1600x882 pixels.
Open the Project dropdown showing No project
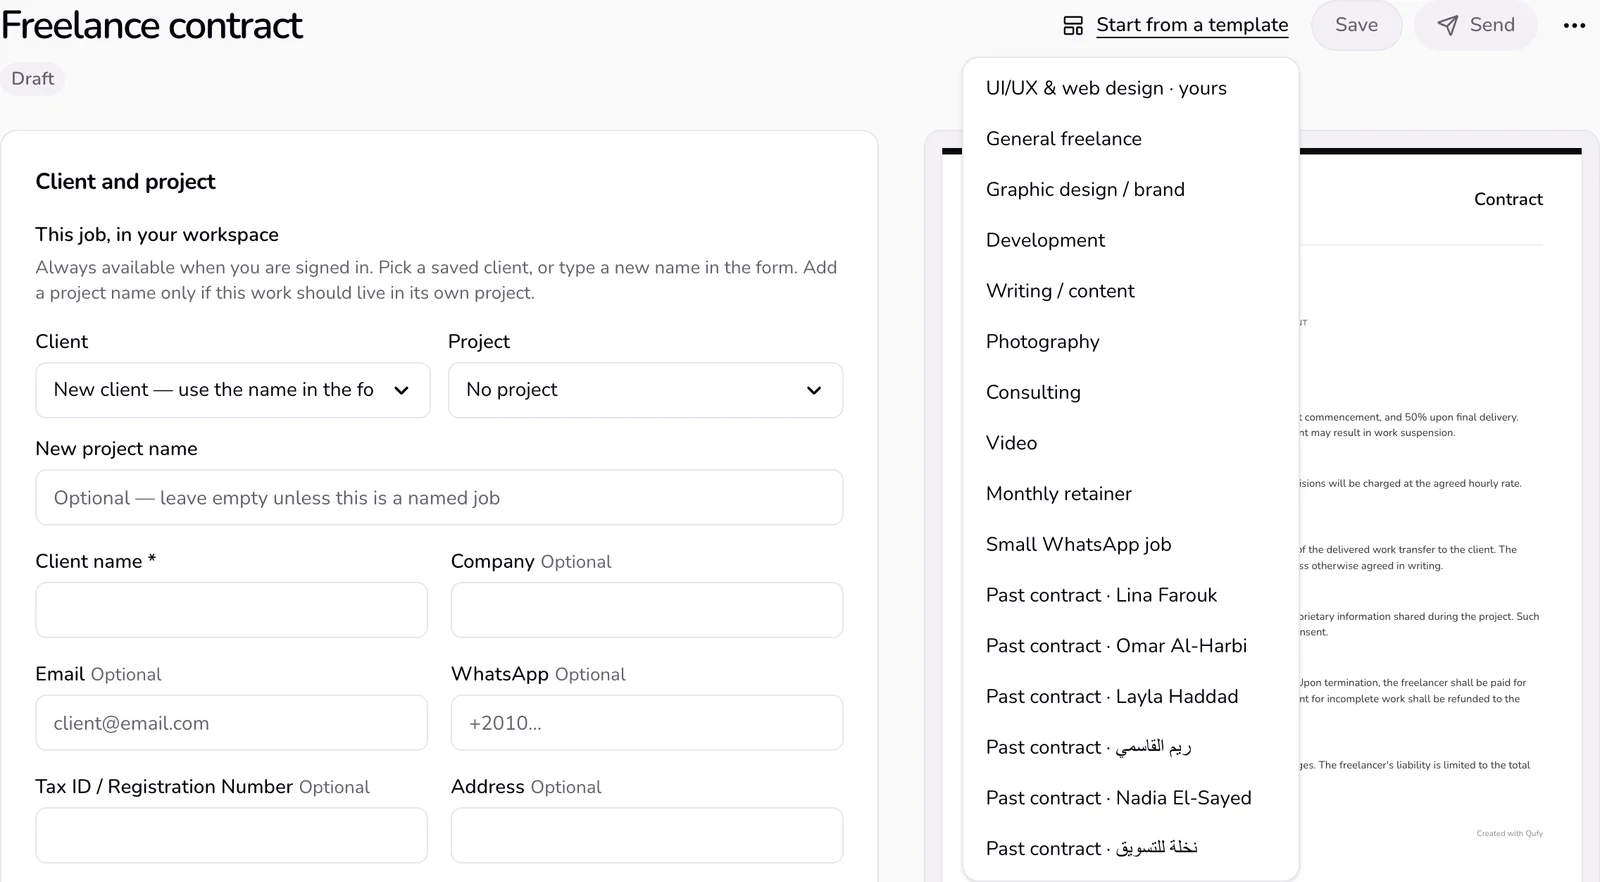pyautogui.click(x=645, y=390)
